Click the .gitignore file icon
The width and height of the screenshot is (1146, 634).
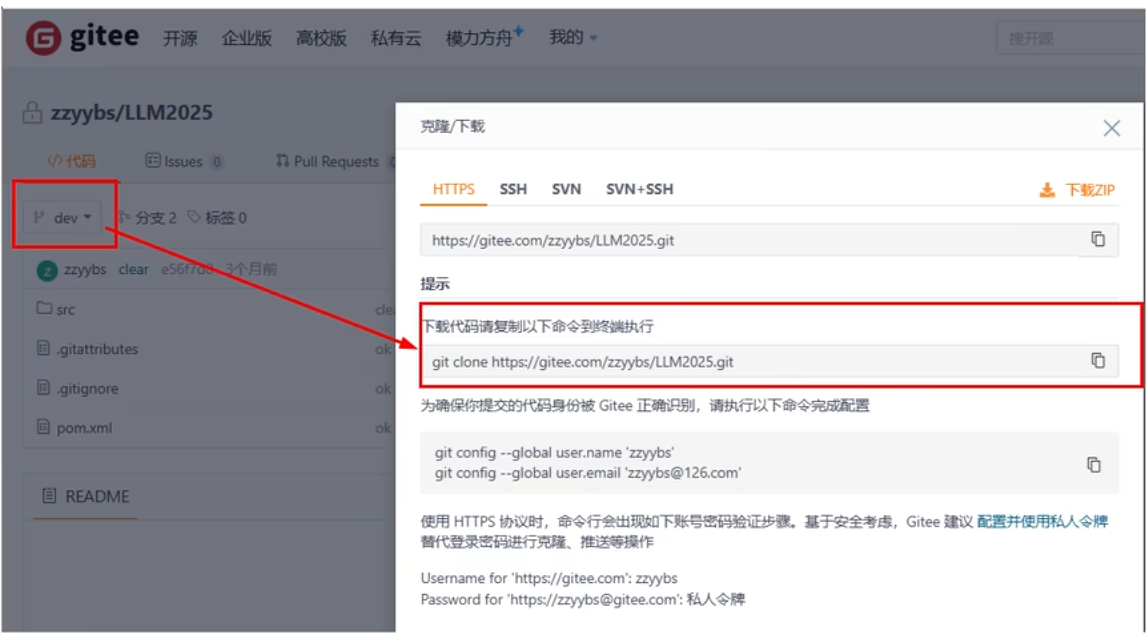tap(44, 388)
